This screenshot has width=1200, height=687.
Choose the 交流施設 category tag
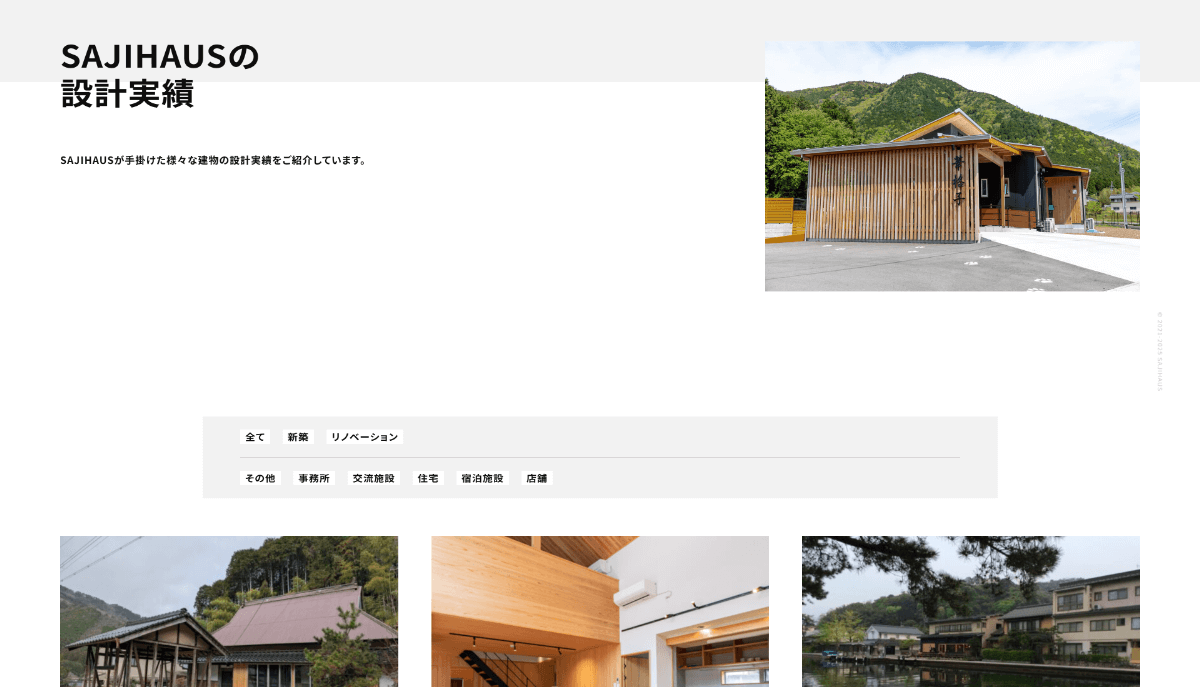click(x=374, y=478)
